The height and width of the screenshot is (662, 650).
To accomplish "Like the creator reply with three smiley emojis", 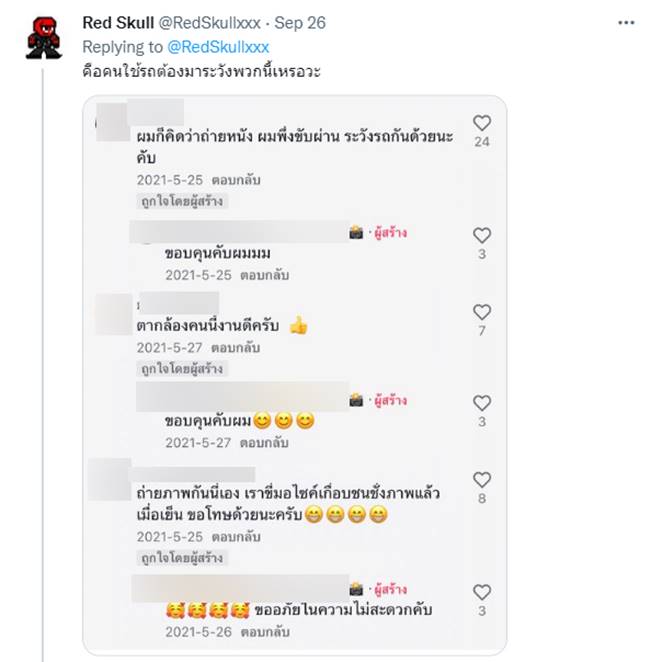I will 482,403.
